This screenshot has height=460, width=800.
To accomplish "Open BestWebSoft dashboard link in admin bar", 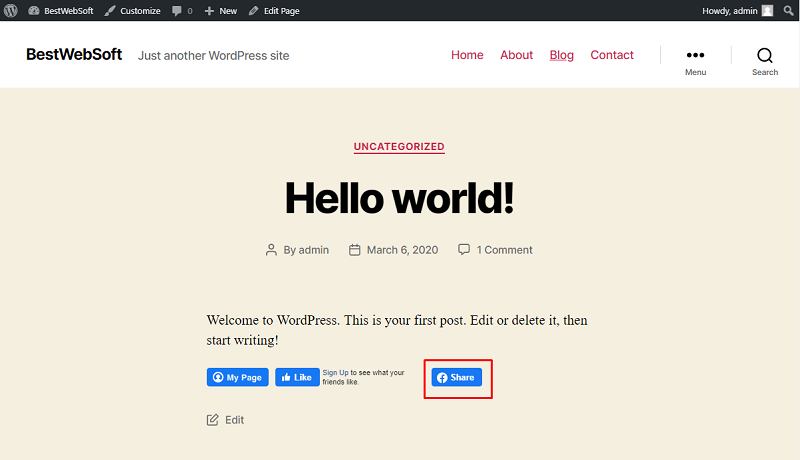I will (x=61, y=11).
